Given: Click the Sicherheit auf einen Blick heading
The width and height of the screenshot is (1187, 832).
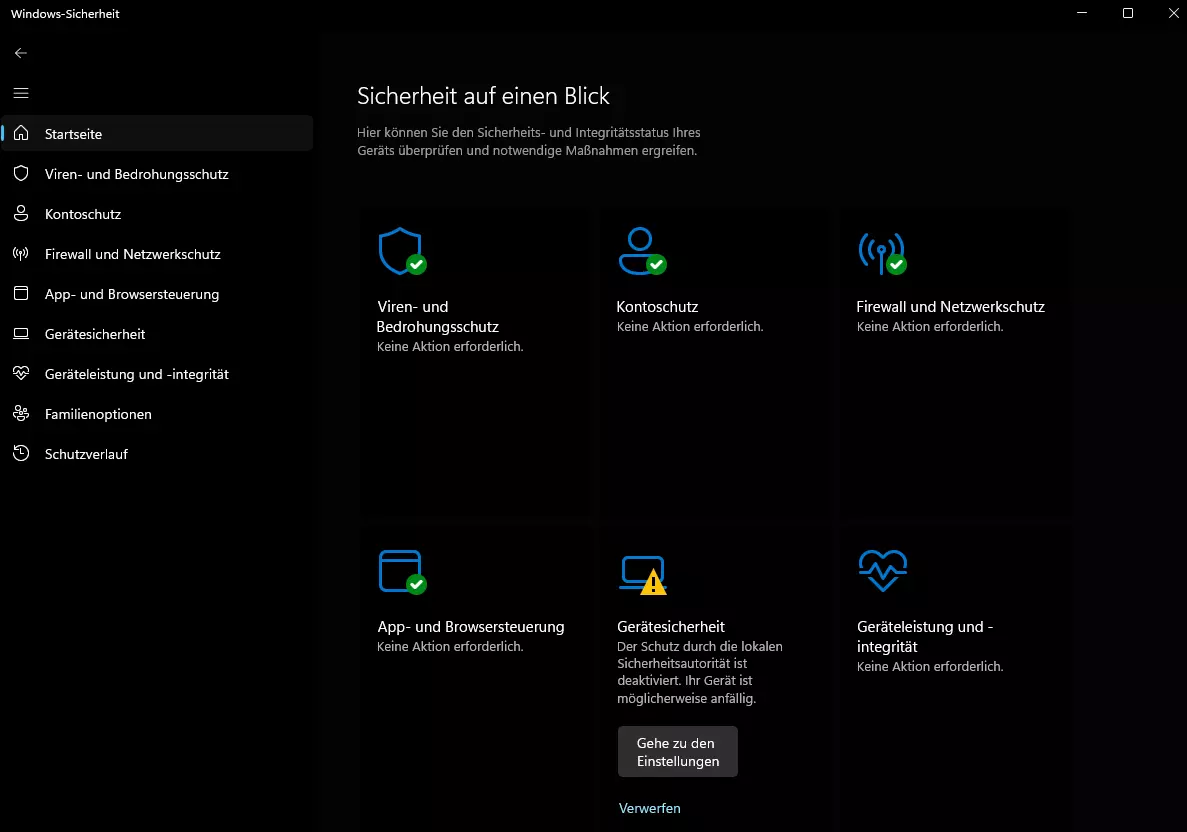Looking at the screenshot, I should pos(483,95).
